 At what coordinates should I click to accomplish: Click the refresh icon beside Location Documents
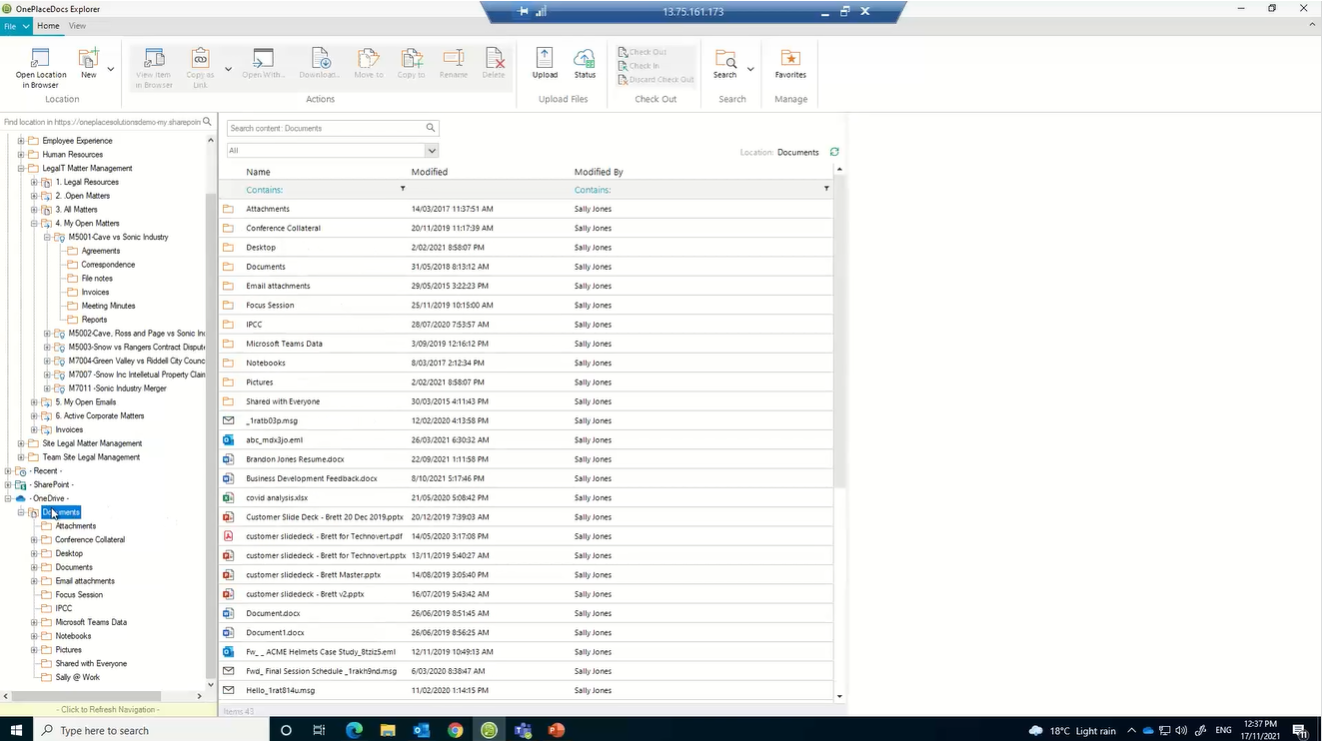[x=834, y=152]
